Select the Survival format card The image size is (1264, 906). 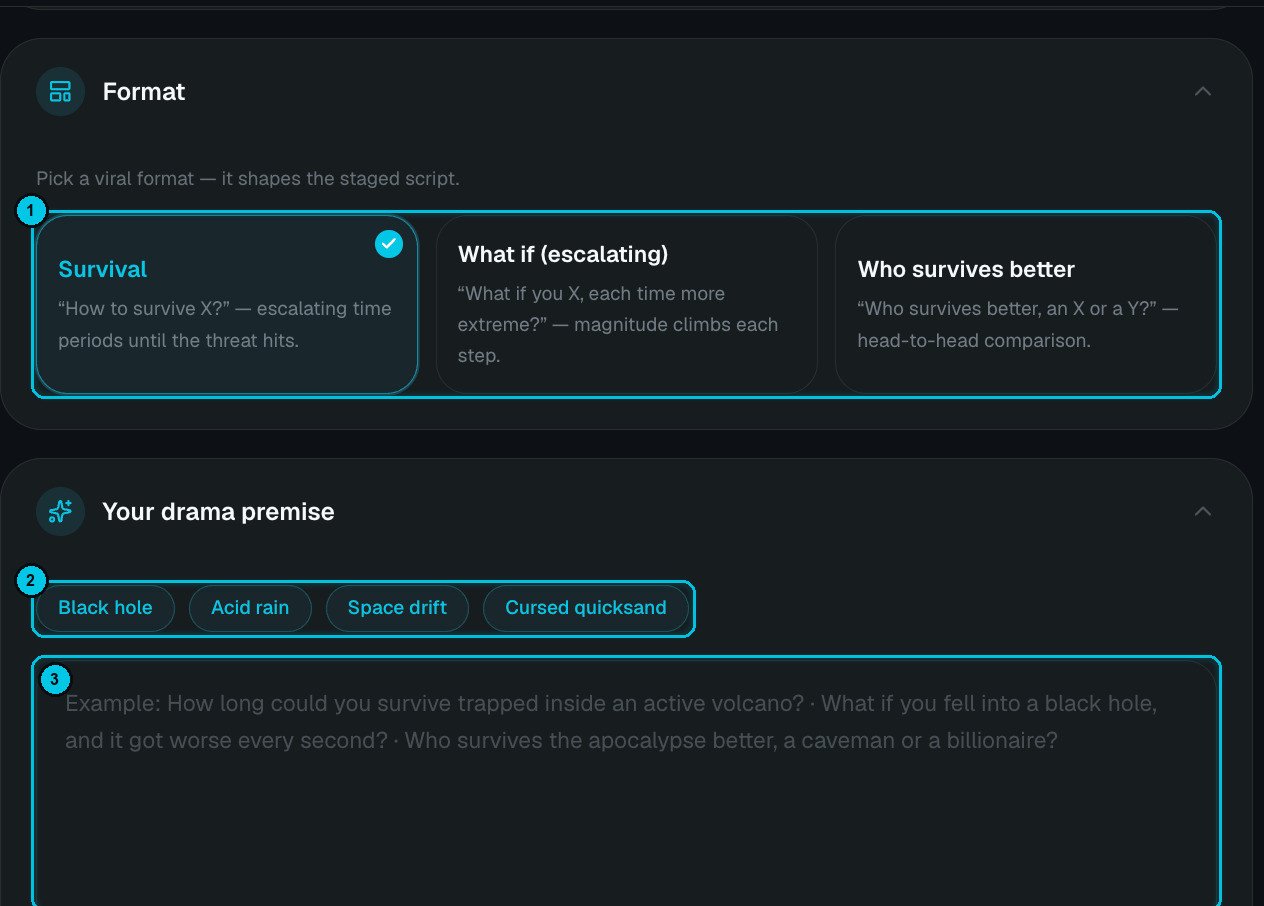tap(227, 304)
